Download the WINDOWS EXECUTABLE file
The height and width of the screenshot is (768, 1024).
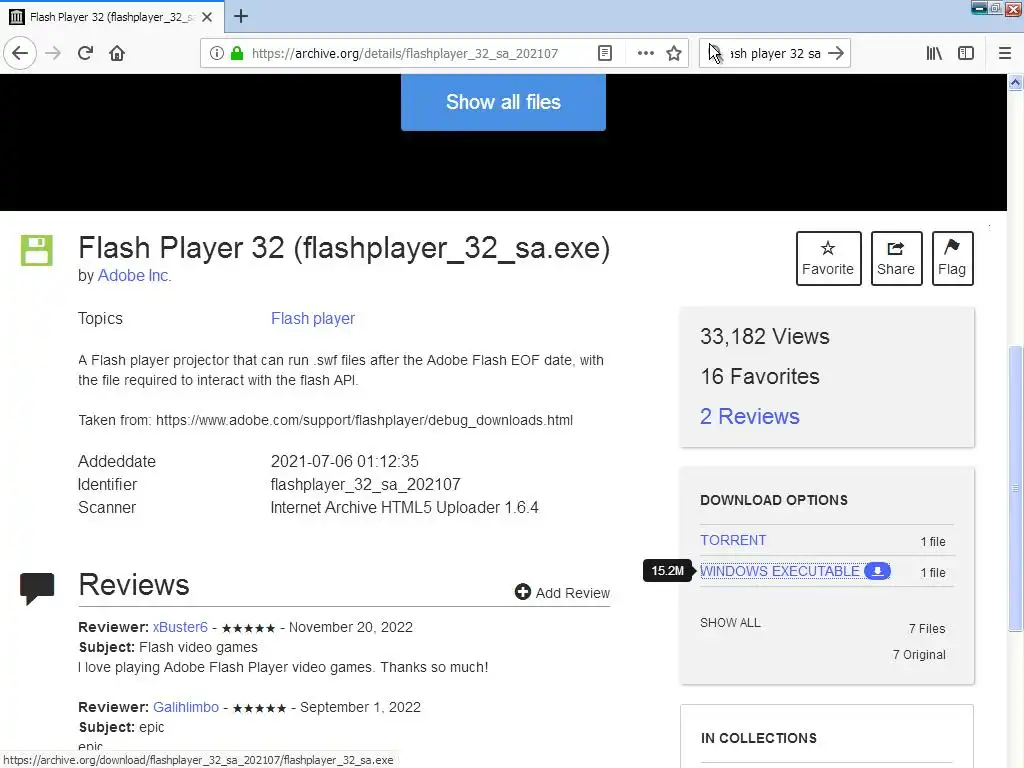click(780, 571)
